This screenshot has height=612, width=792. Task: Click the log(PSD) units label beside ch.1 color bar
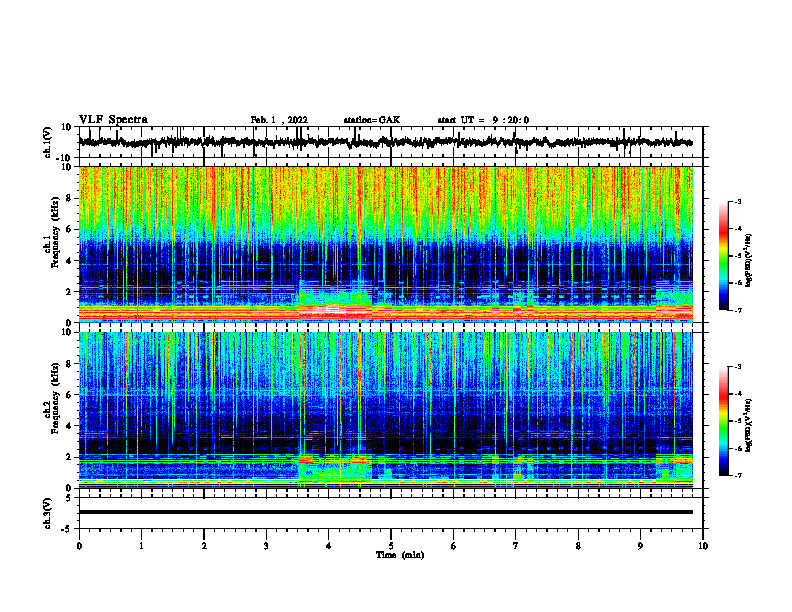point(749,261)
